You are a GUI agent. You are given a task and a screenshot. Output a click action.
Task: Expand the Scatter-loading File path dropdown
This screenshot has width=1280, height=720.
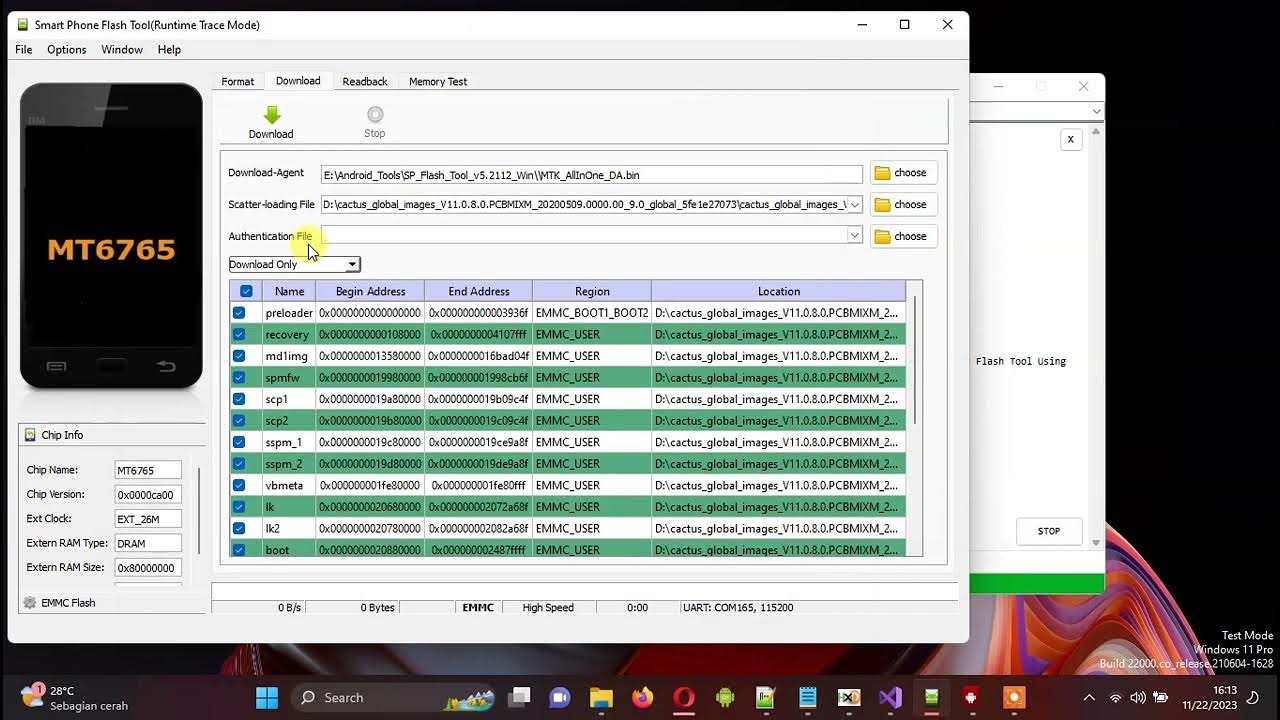855,205
